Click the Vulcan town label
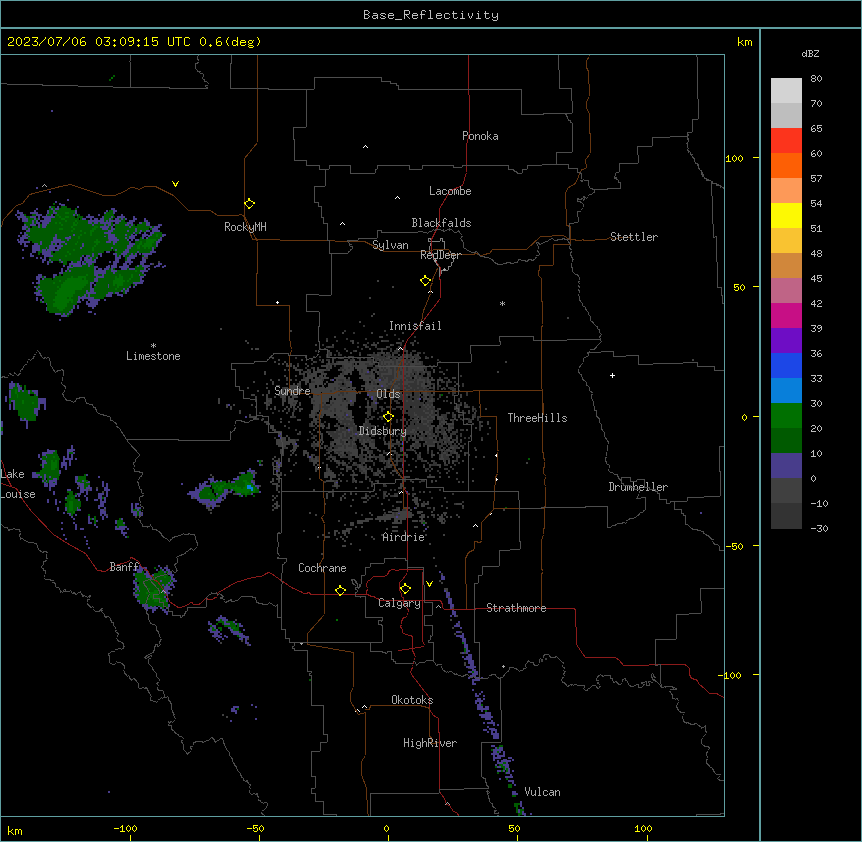862x842 pixels. pyautogui.click(x=543, y=792)
